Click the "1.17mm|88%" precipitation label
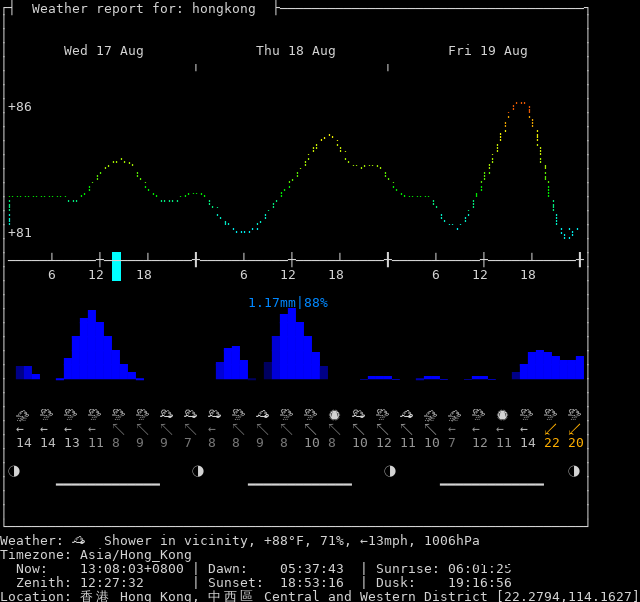The image size is (640, 602). tap(288, 302)
